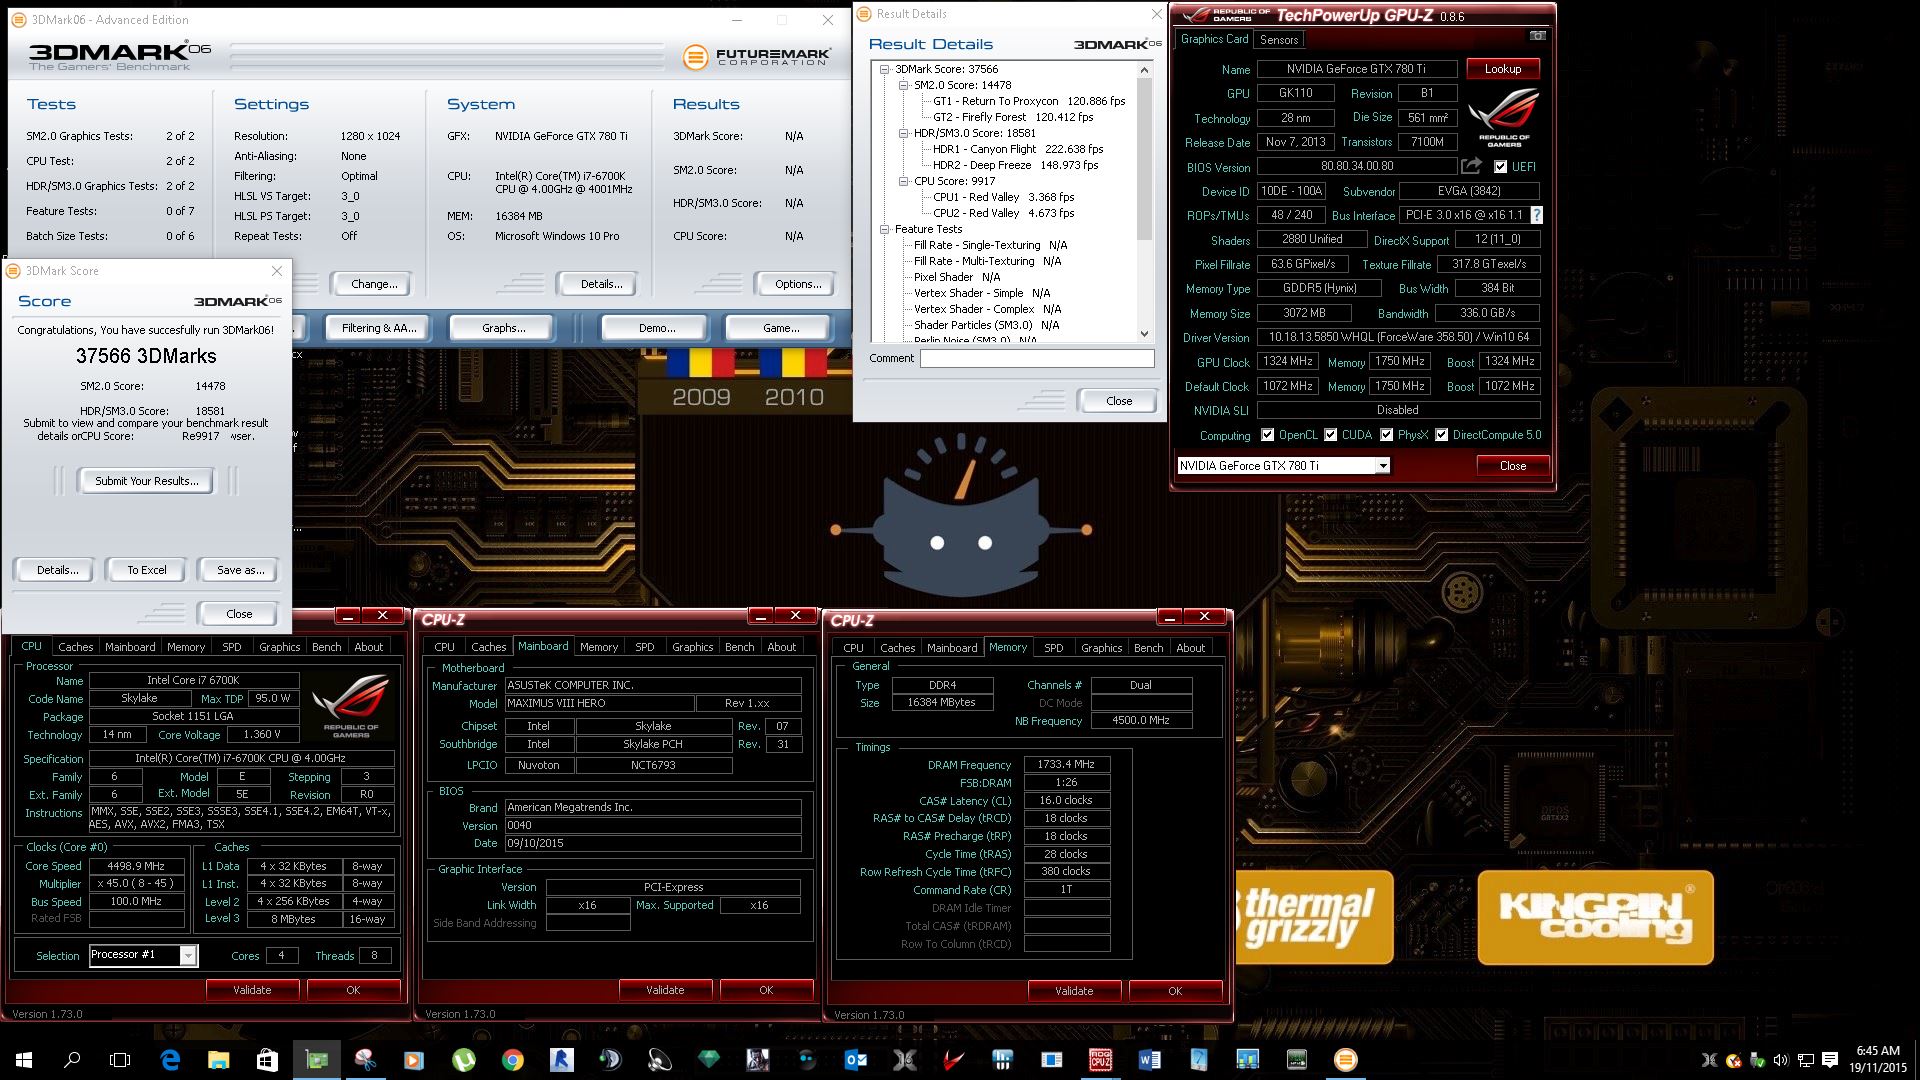Click the network tray icon
This screenshot has height=1080, width=1920.
click(x=1806, y=1060)
